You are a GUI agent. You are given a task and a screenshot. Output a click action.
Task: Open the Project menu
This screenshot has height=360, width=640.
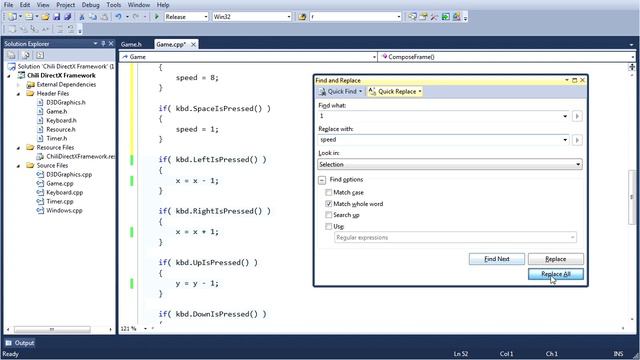tap(66, 5)
